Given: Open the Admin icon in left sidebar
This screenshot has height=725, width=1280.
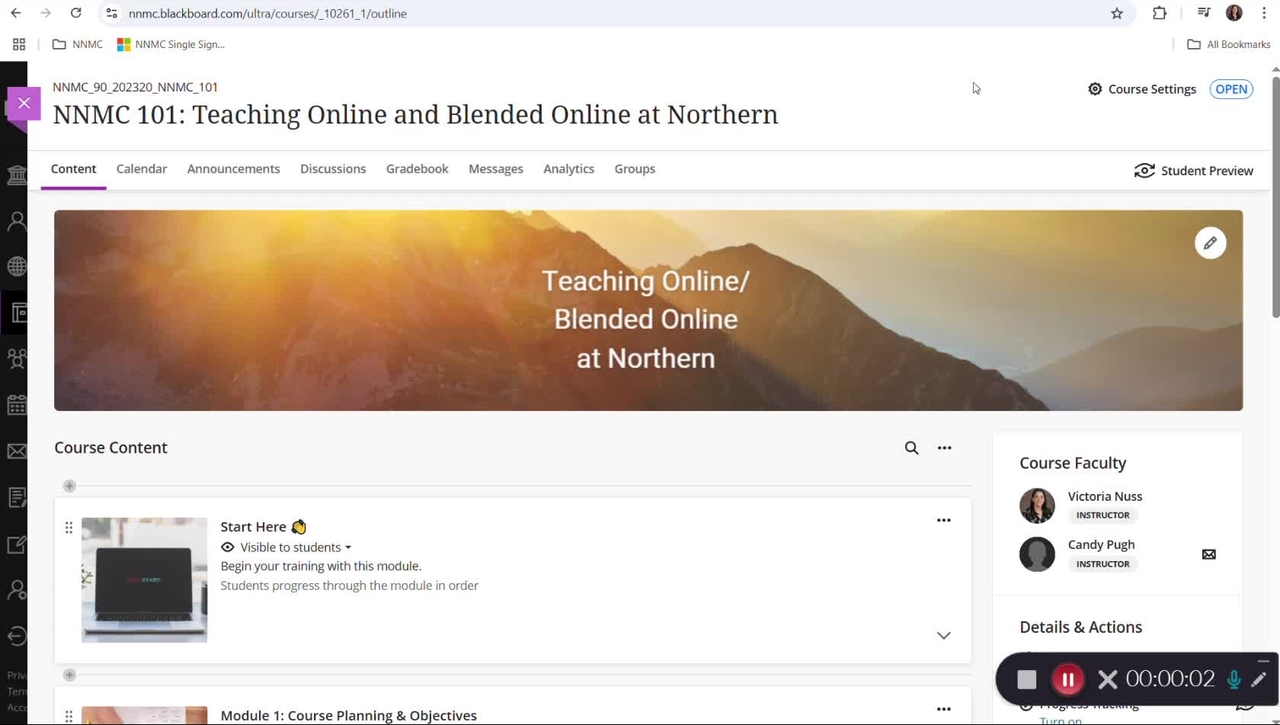Looking at the screenshot, I should pos(17,590).
